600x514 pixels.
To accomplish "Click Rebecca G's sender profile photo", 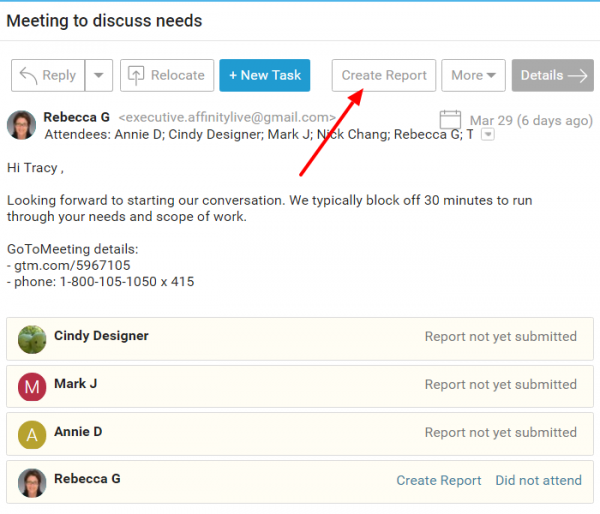I will pyautogui.click(x=21, y=125).
